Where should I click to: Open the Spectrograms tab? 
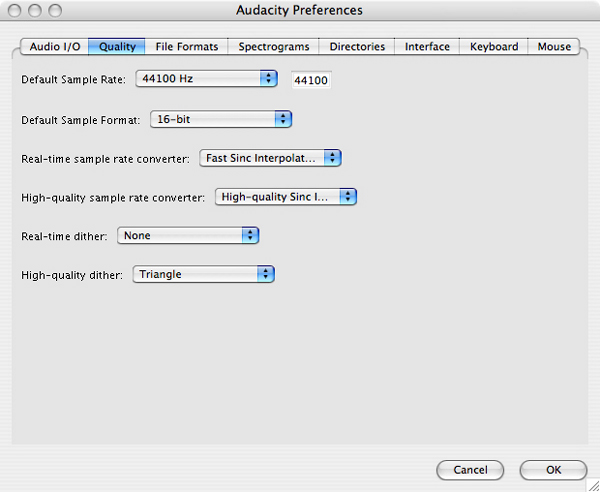click(x=274, y=47)
